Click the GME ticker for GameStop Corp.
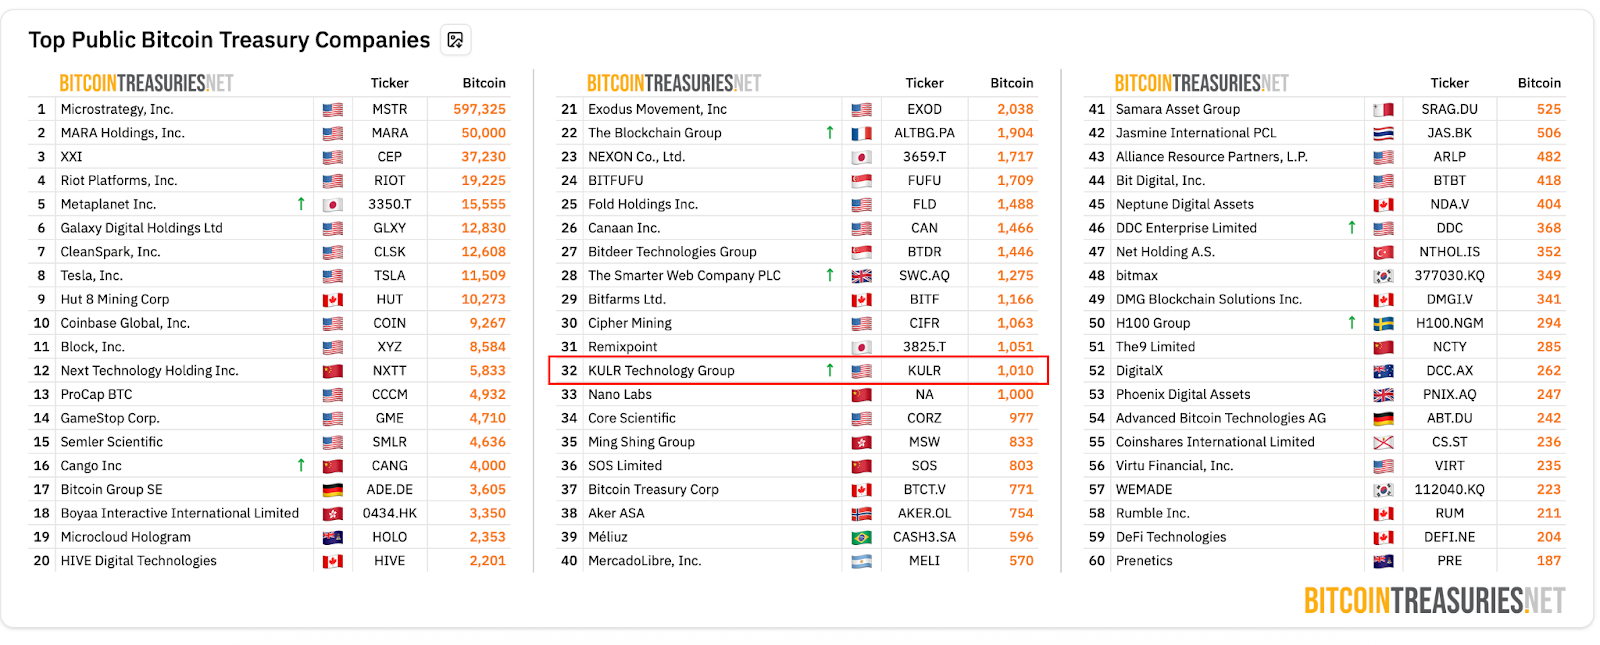Screen dimensions: 1600x645 click(x=389, y=418)
